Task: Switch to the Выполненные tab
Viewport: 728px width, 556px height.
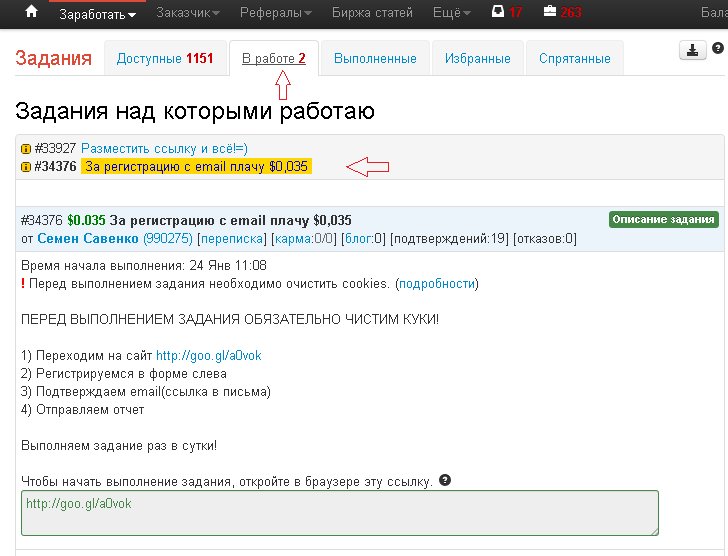Action: 375,58
